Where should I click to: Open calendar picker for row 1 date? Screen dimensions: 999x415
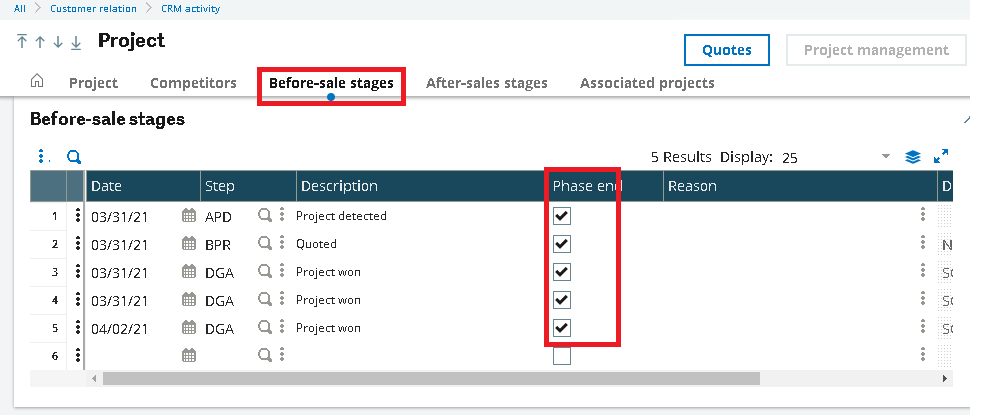[188, 216]
